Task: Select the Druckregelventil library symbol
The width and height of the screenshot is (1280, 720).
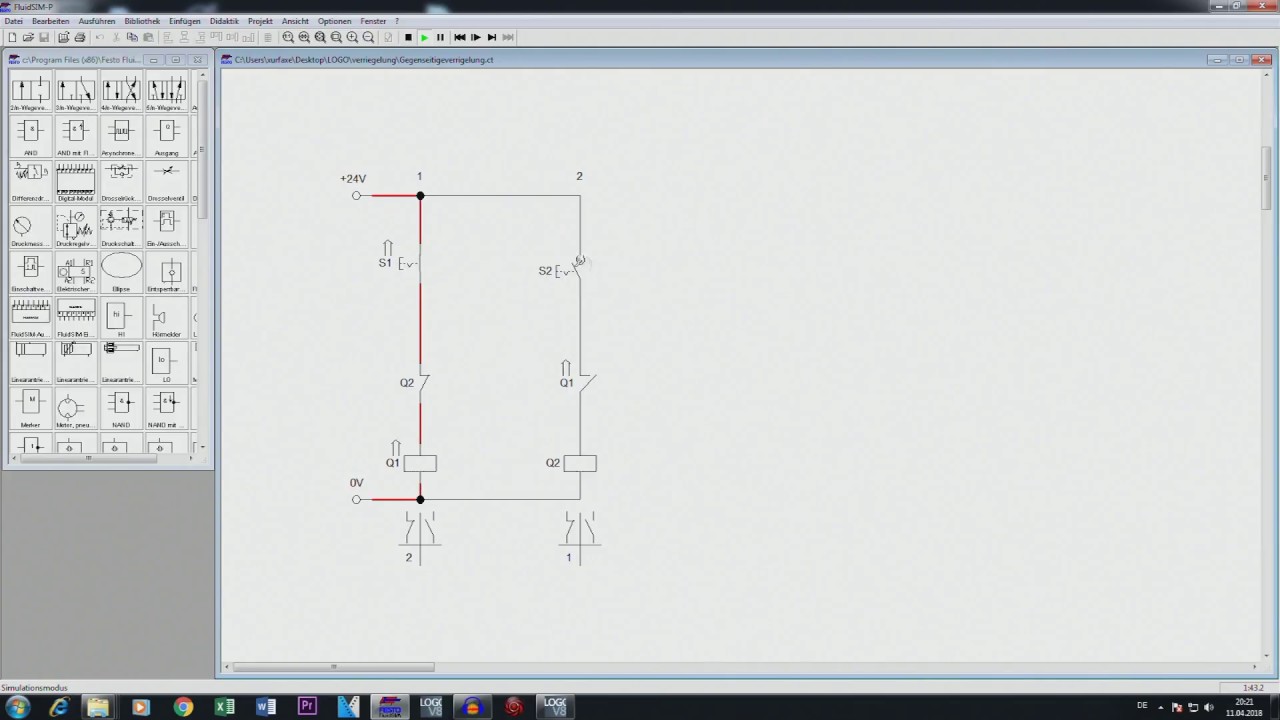Action: click(x=75, y=229)
